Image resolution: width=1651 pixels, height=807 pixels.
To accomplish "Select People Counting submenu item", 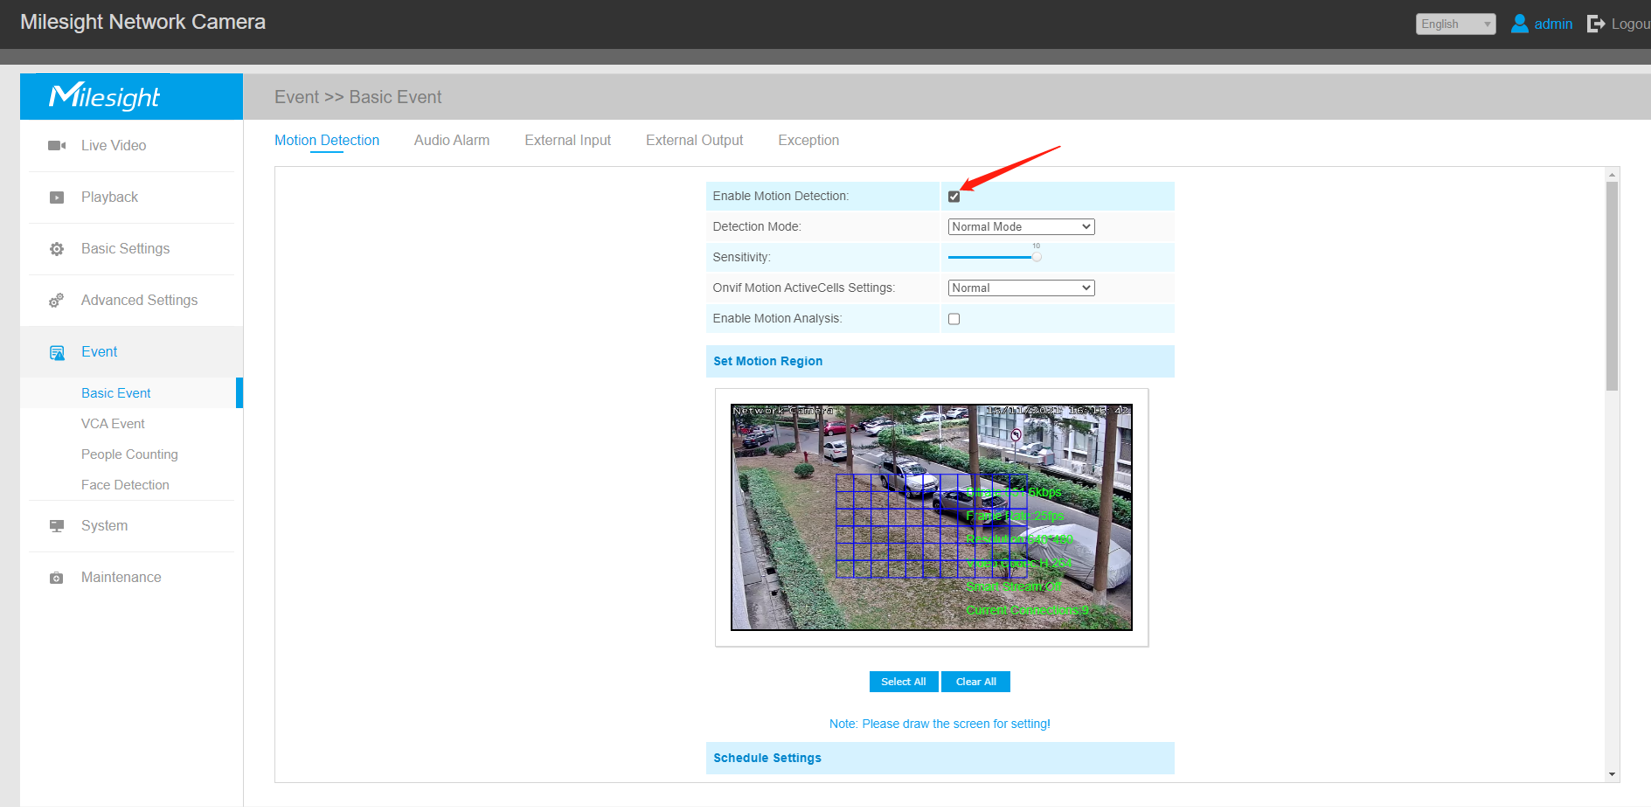I will point(129,455).
